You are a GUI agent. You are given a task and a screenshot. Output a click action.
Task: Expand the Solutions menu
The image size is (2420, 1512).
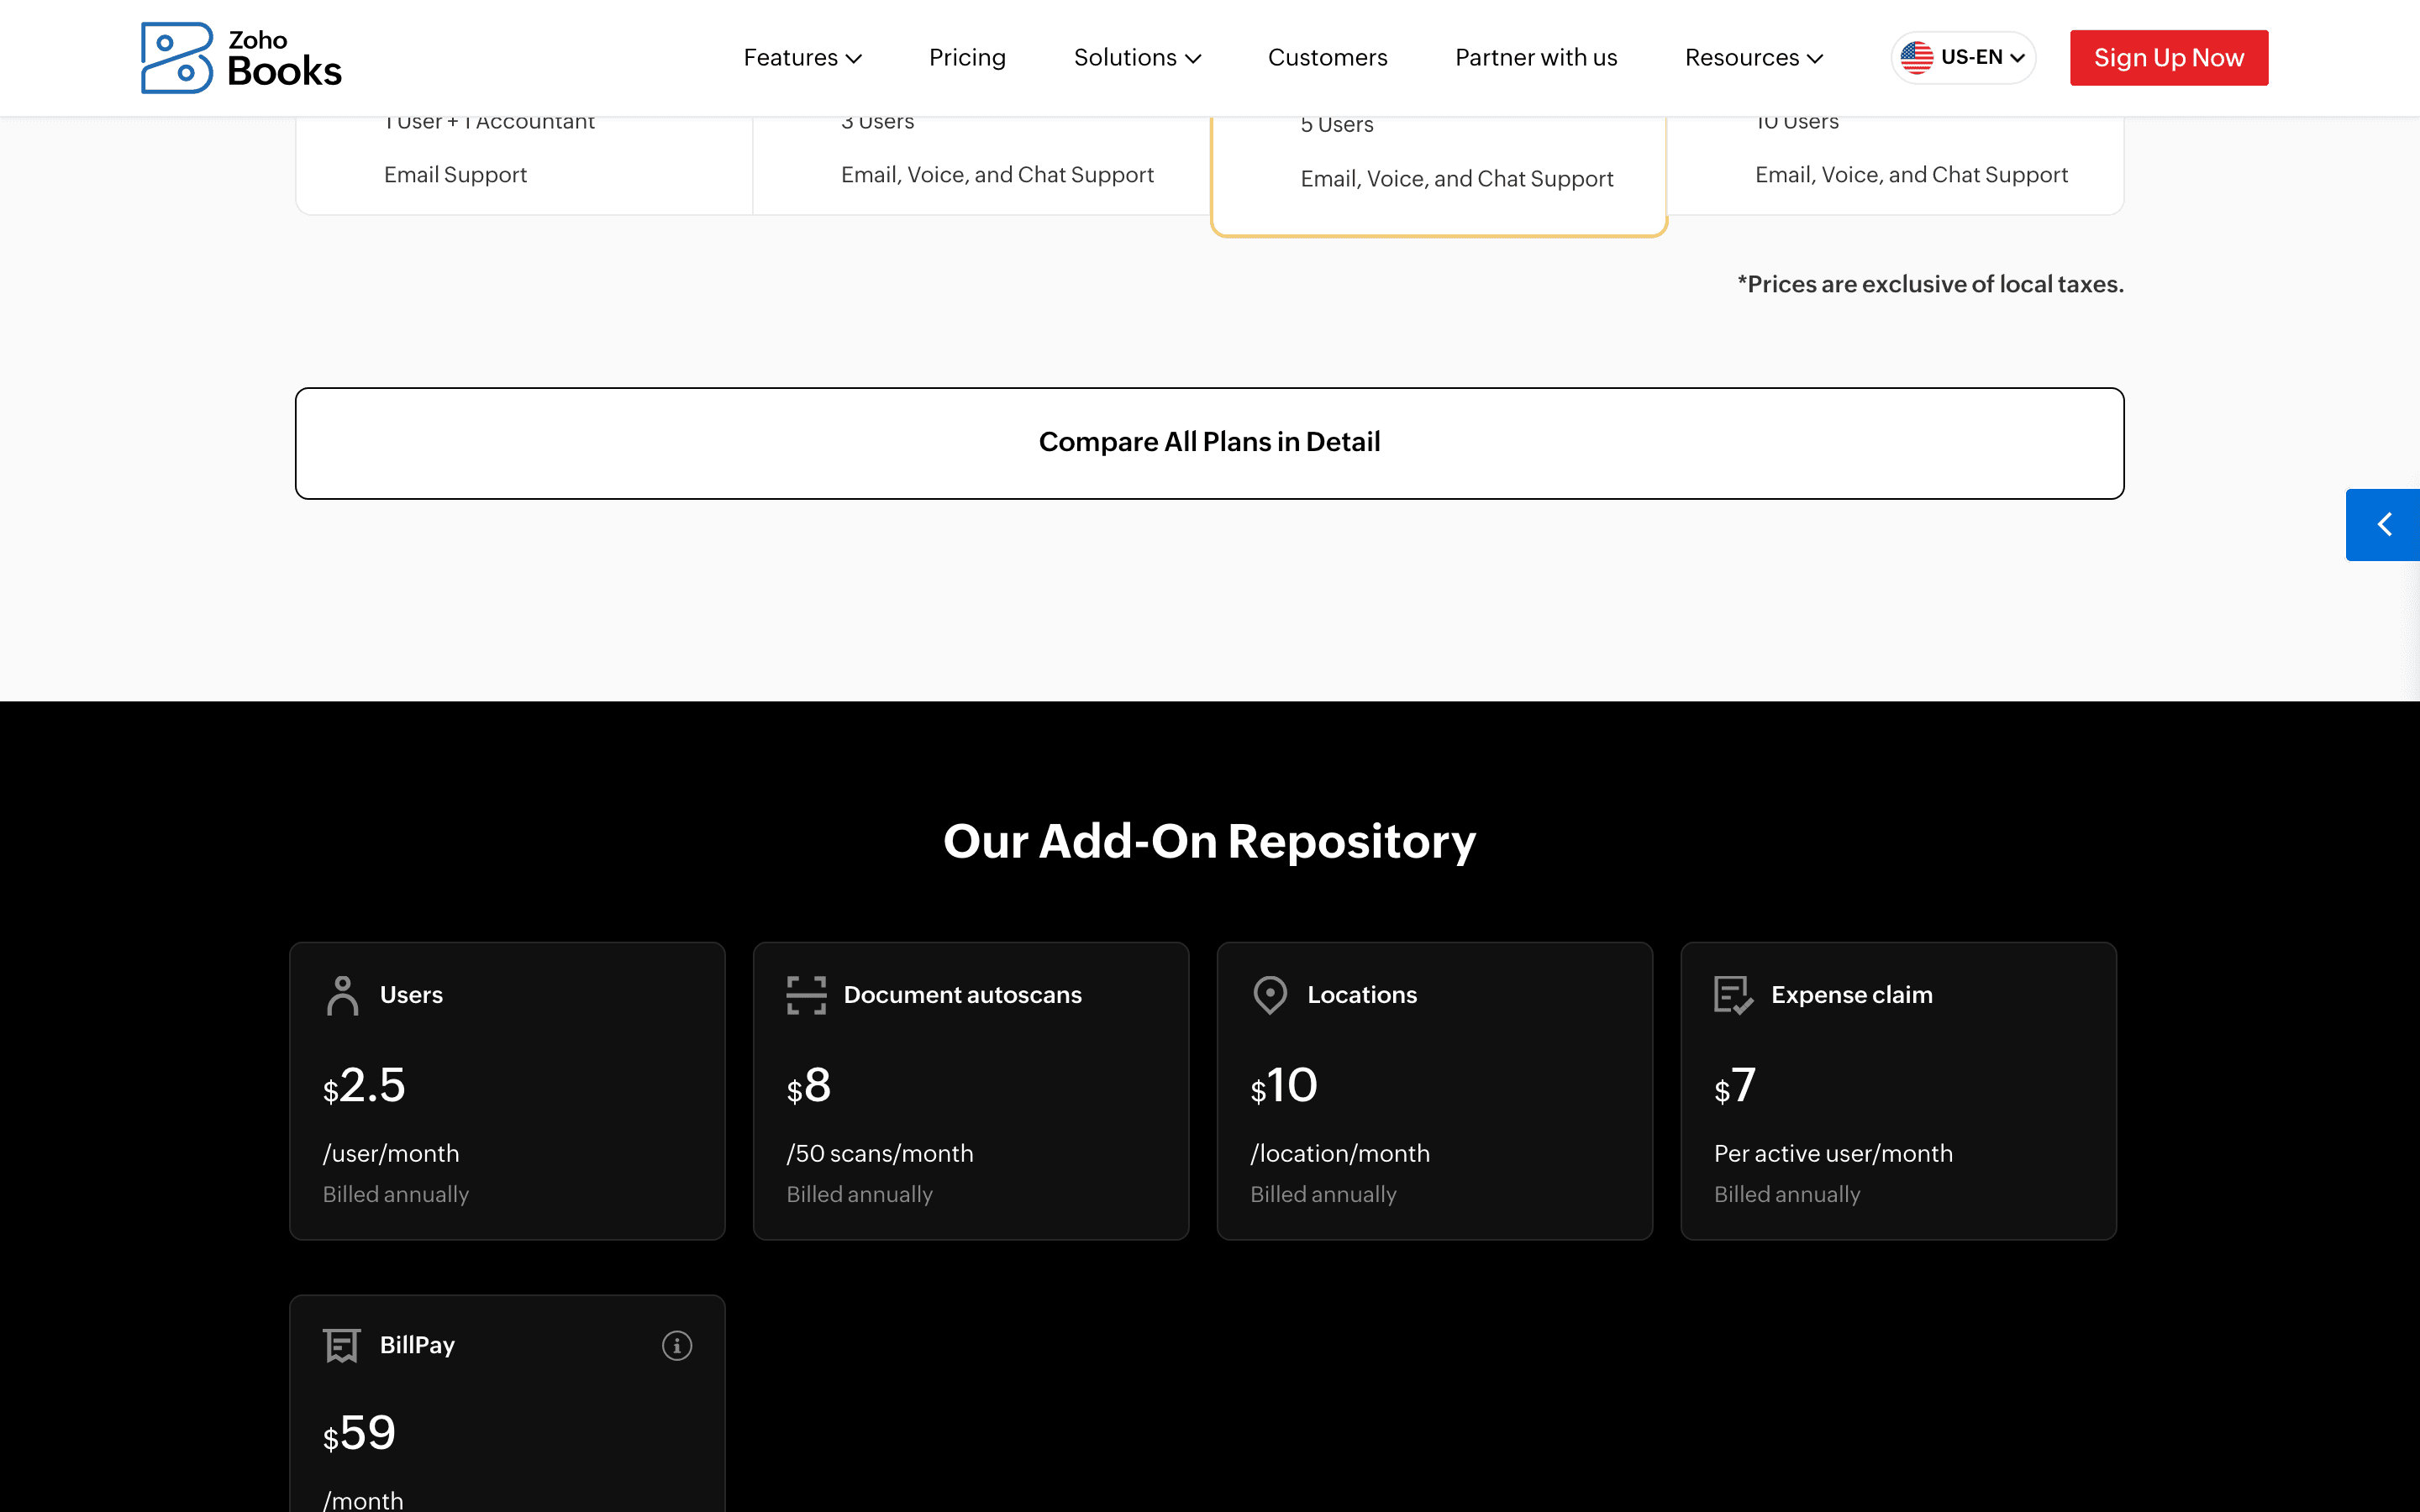(1137, 58)
